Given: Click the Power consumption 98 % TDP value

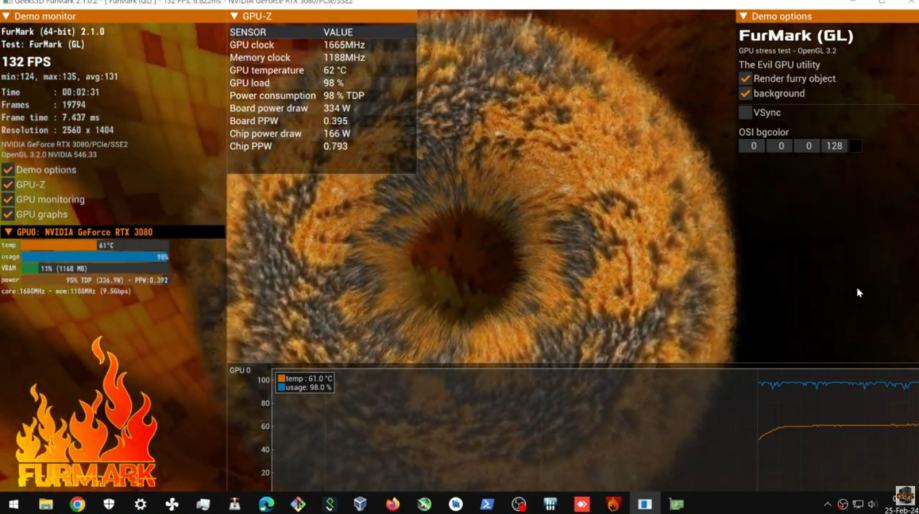Looking at the screenshot, I should pyautogui.click(x=344, y=96).
